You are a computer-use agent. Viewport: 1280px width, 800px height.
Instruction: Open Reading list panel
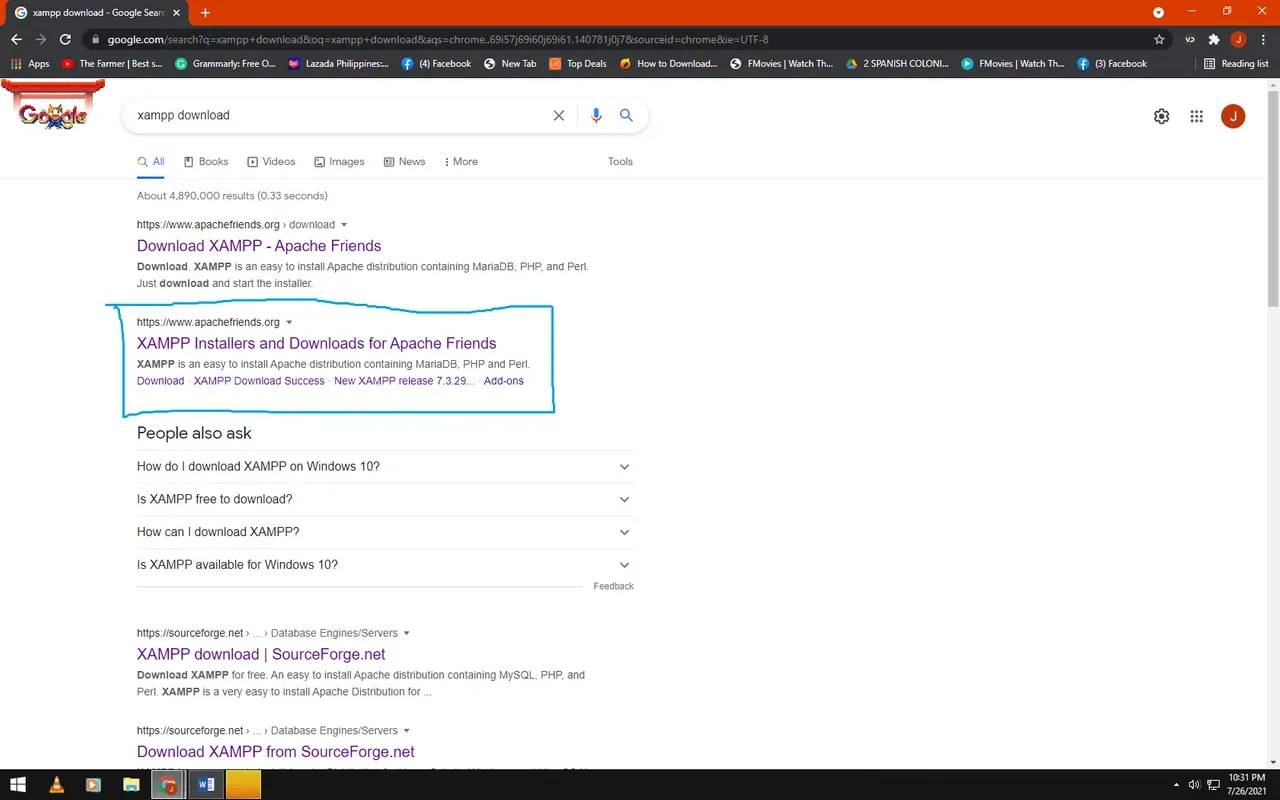tap(1236, 63)
